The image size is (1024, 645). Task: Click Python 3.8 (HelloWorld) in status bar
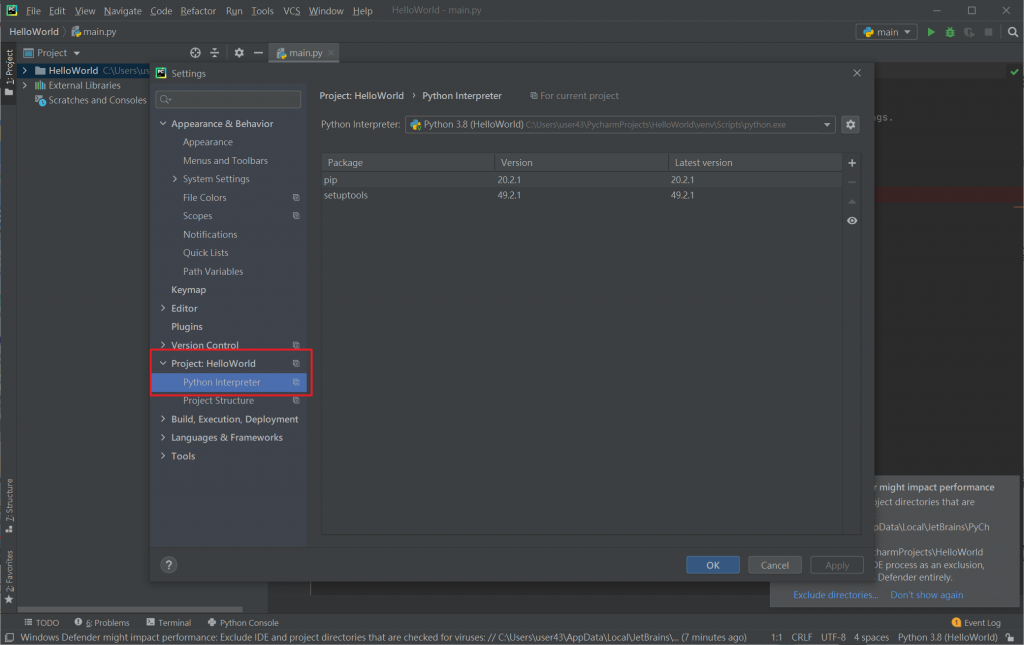coord(947,638)
